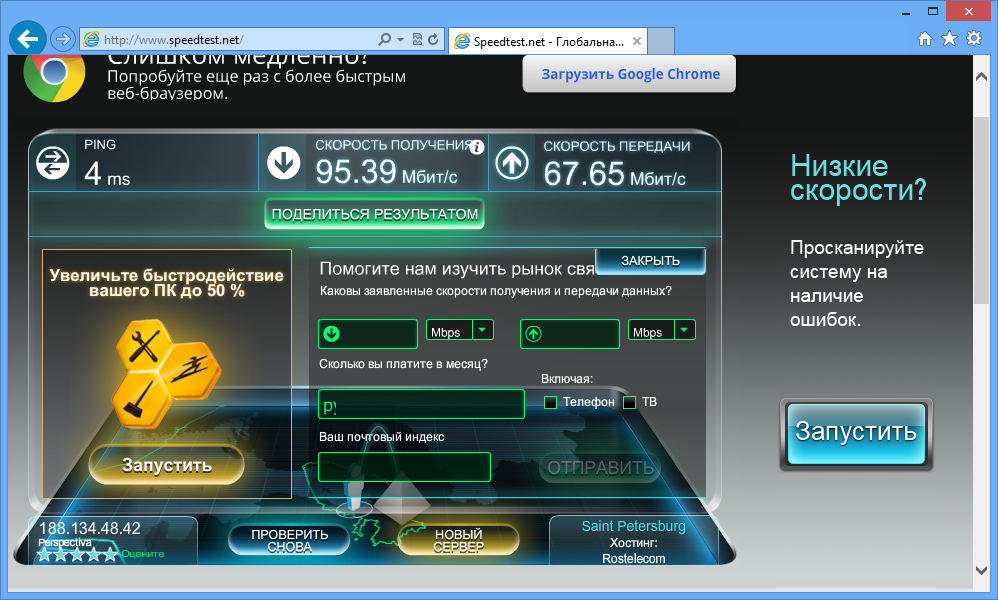The height and width of the screenshot is (600, 998).
Task: Click the IP address 188.134.48.42
Action: [90, 528]
